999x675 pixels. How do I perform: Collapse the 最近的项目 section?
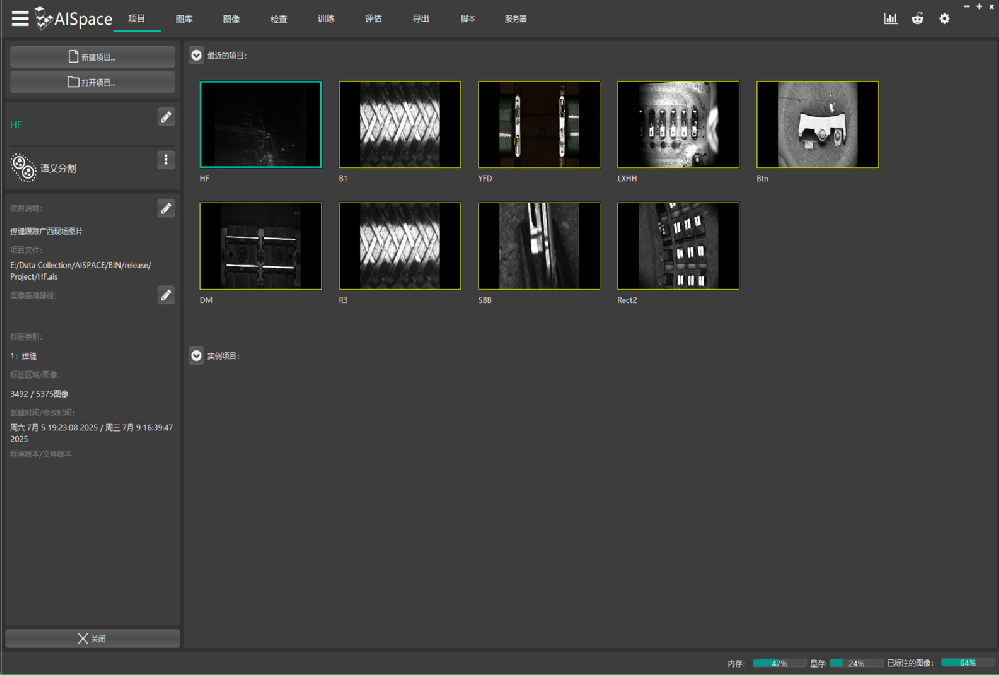click(x=197, y=55)
